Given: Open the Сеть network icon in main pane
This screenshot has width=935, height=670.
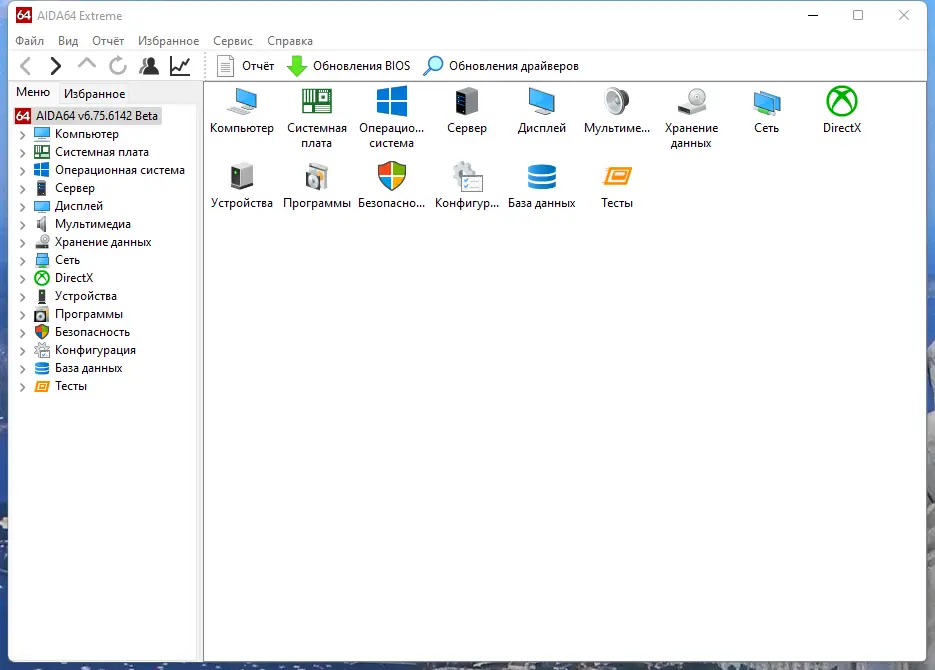Looking at the screenshot, I should tap(766, 102).
